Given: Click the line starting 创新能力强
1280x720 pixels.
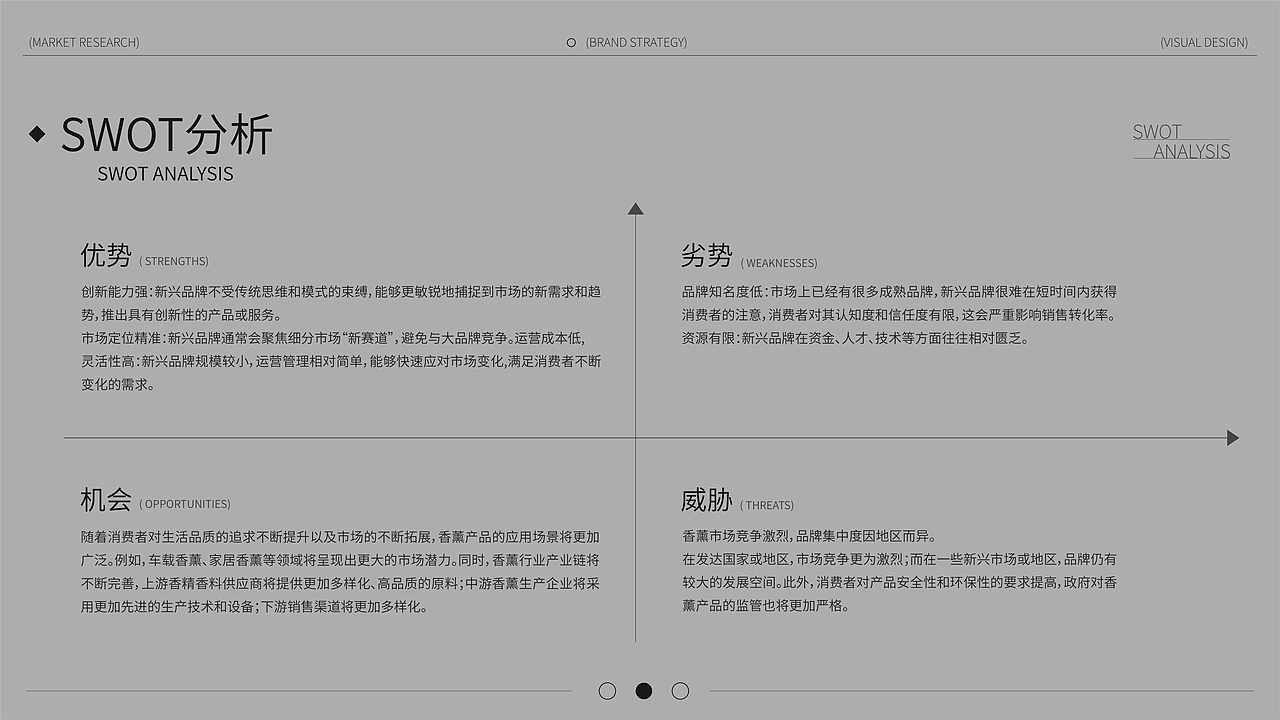Looking at the screenshot, I should (x=341, y=292).
